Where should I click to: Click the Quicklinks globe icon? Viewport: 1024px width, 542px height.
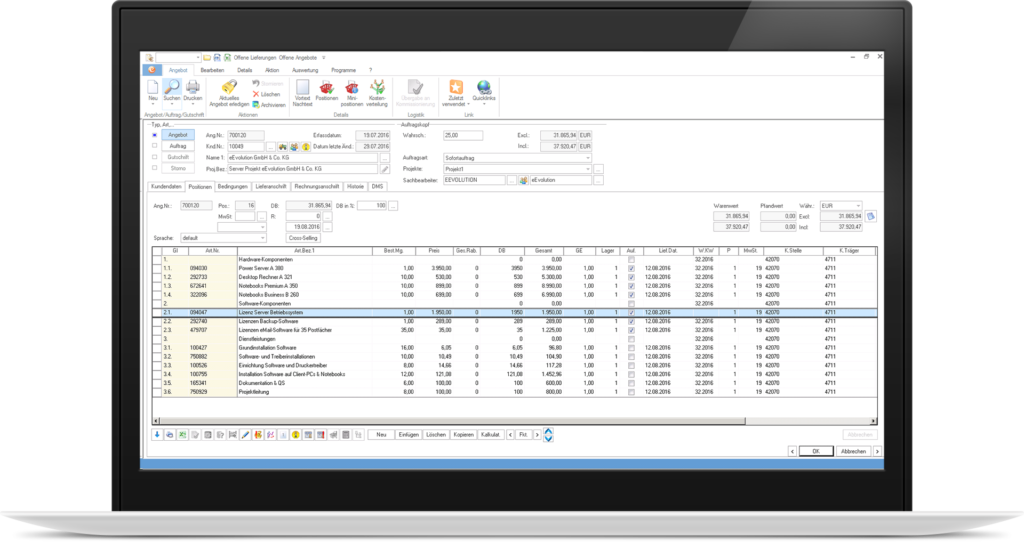pos(484,88)
